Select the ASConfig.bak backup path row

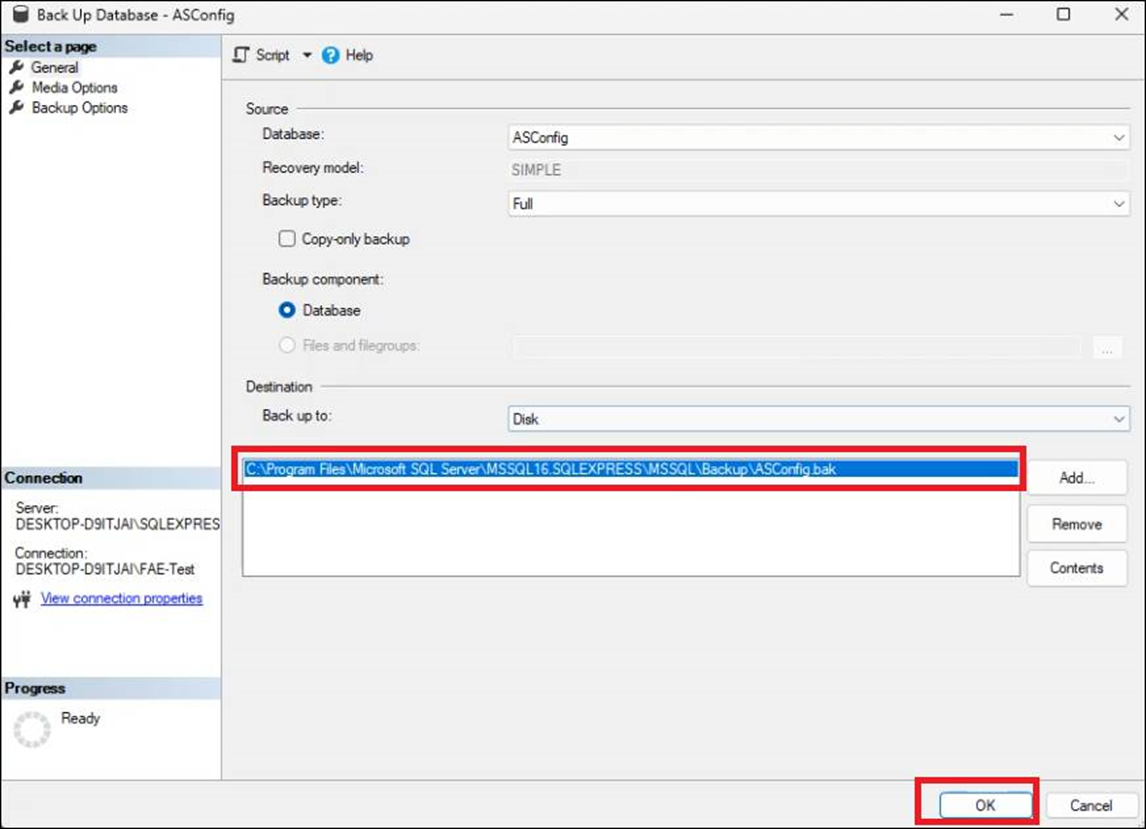(x=631, y=469)
